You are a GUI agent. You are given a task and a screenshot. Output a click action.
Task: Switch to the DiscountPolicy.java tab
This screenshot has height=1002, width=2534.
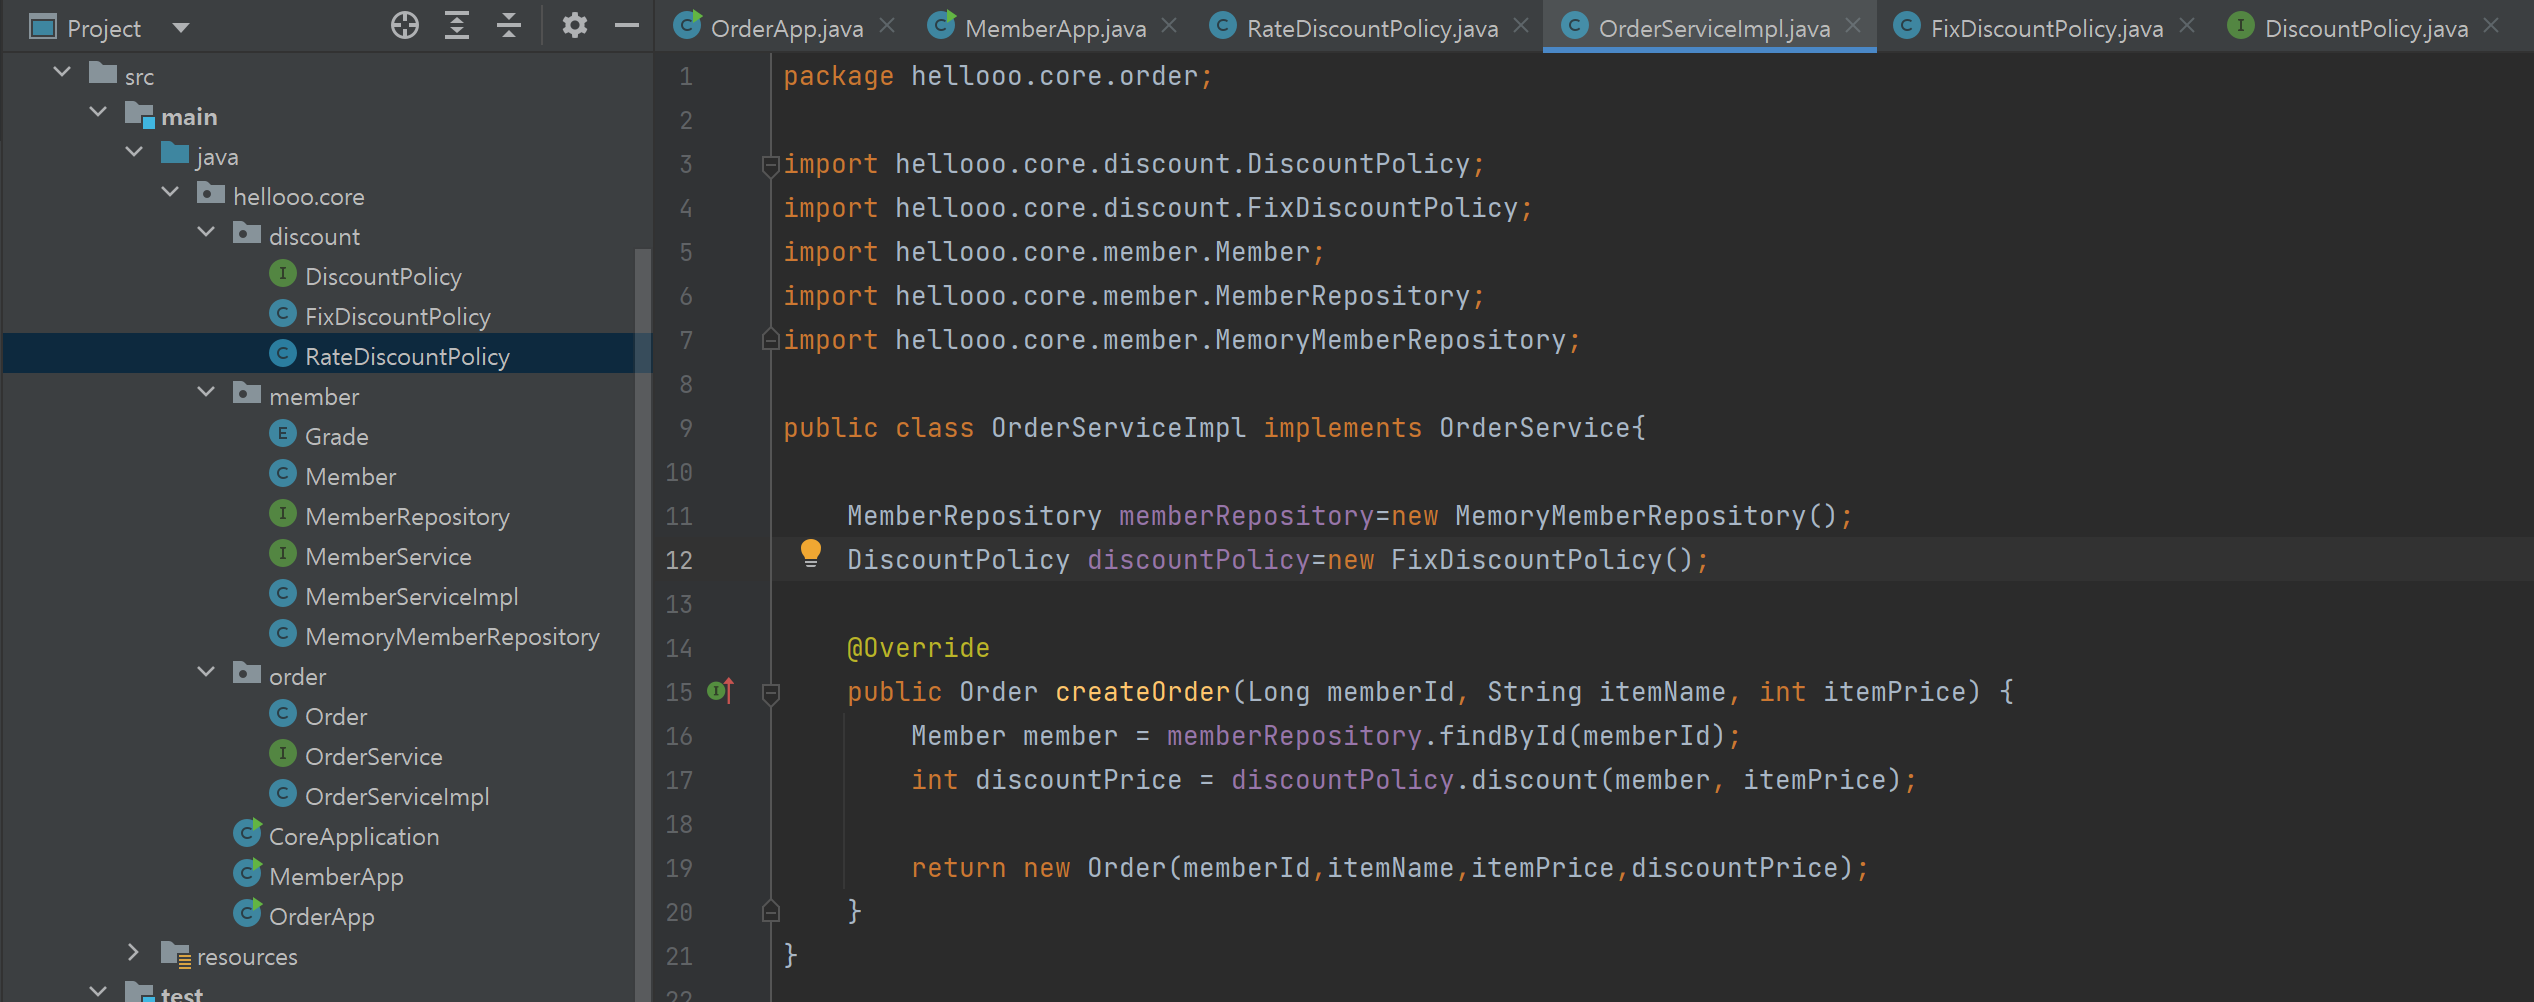[2366, 28]
